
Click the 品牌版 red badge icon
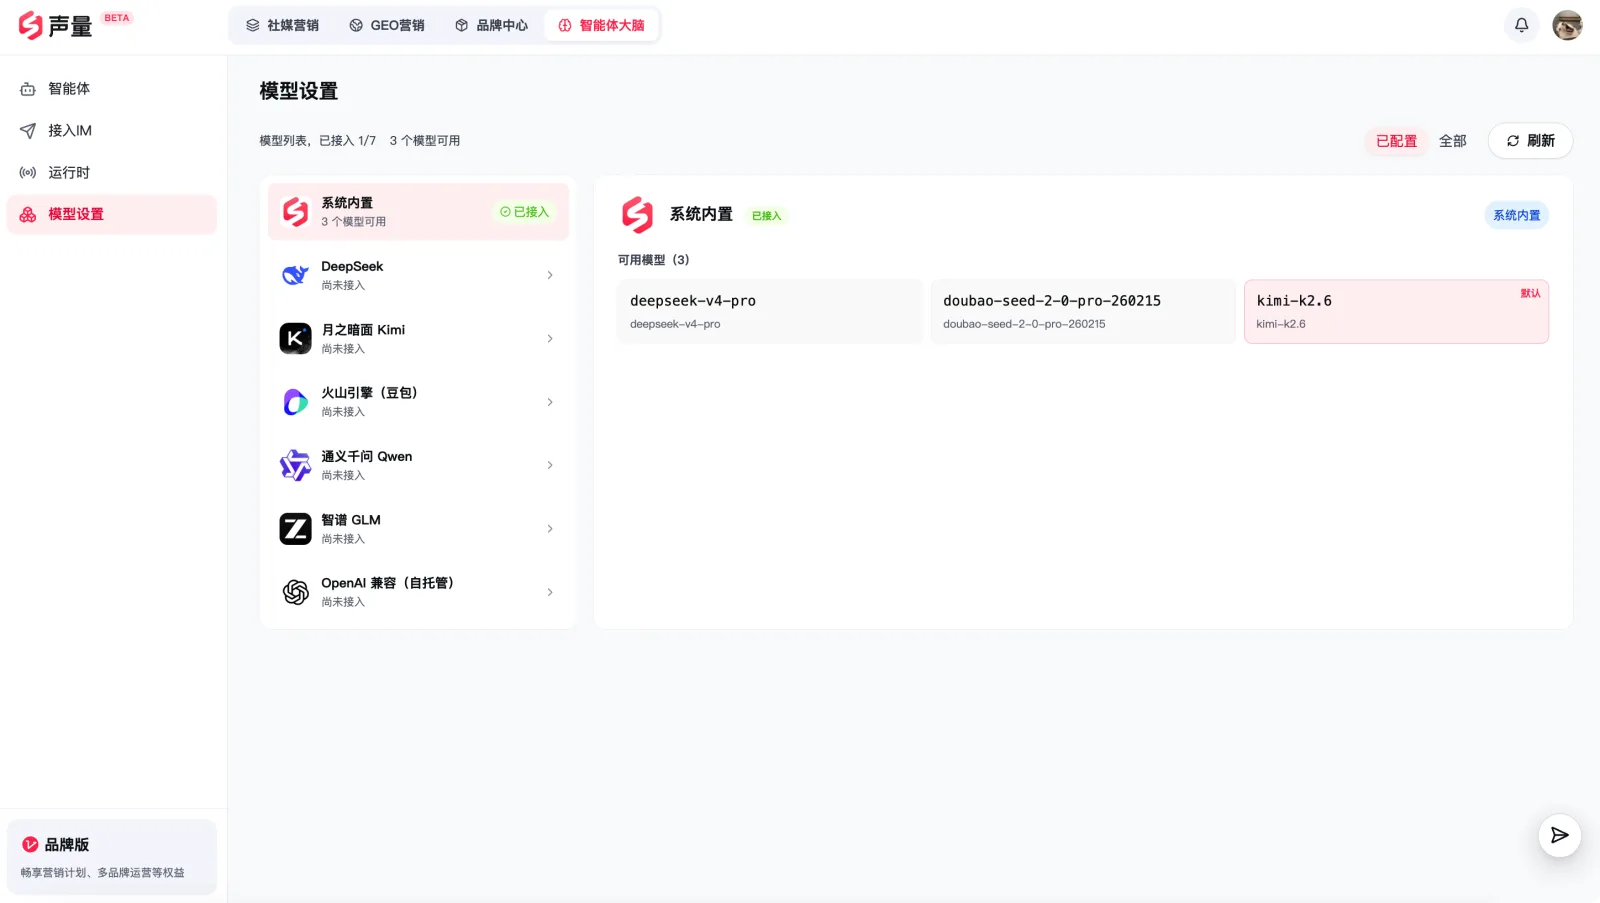point(30,845)
